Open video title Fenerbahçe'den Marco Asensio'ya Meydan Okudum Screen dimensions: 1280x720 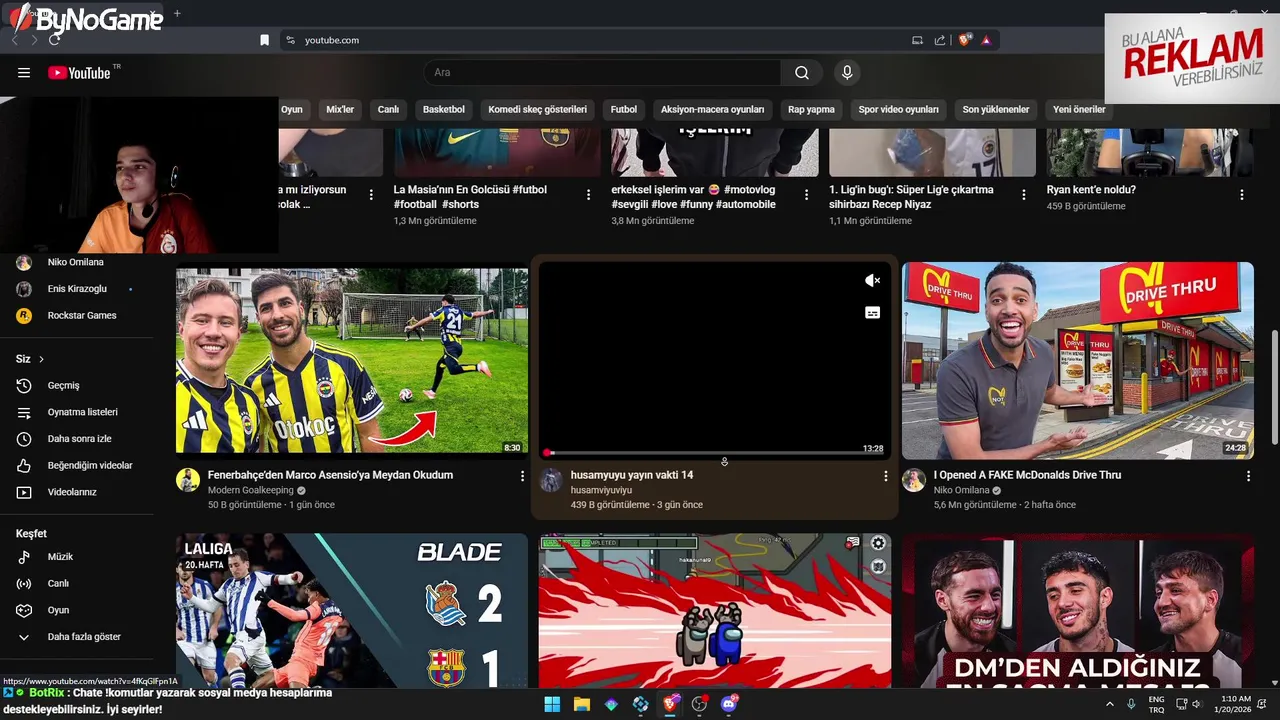[330, 475]
